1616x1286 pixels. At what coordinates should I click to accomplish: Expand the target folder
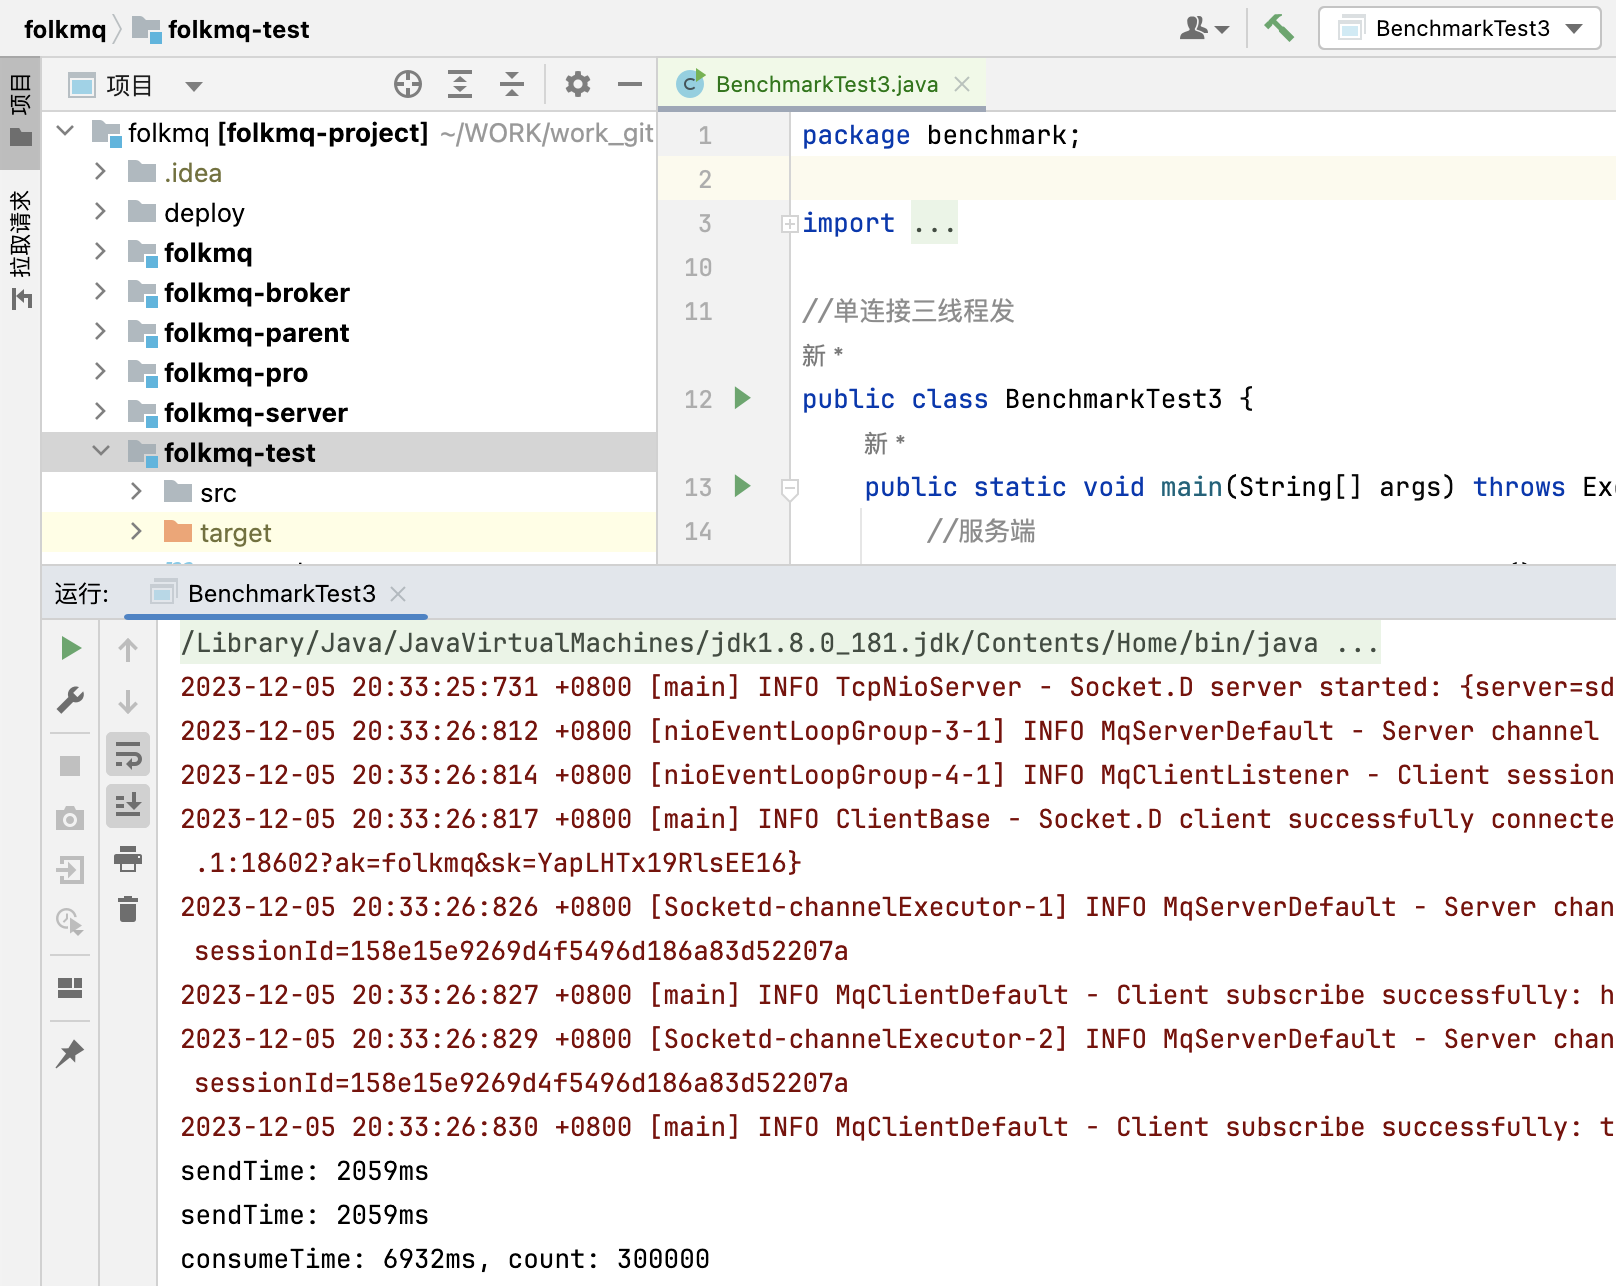point(136,532)
